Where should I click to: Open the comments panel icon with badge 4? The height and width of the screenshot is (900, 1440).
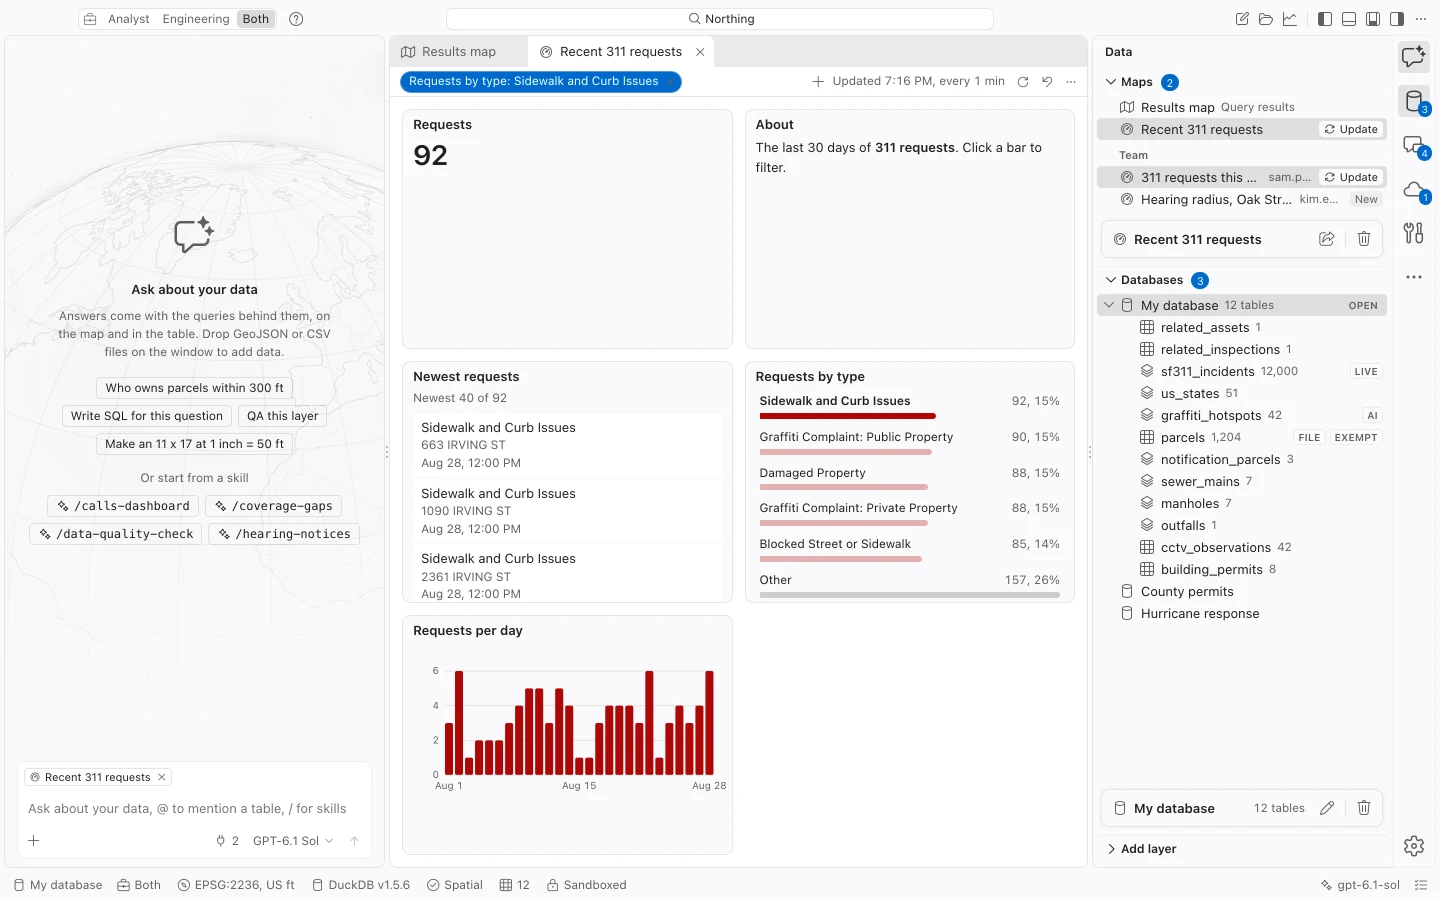(1414, 145)
